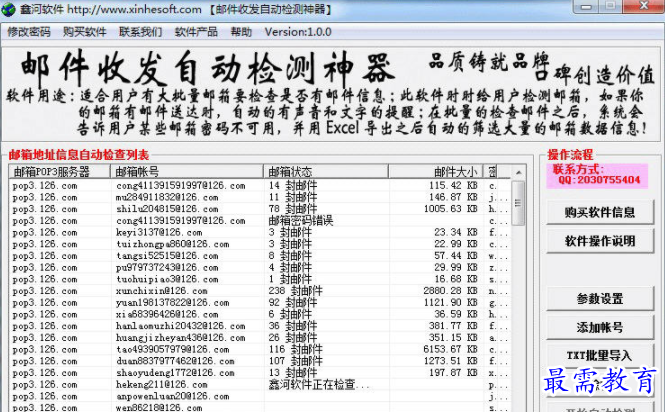Image resolution: width=665 pixels, height=412 pixels.
Task: Sort by 邮件大小 column header
Action: click(x=436, y=171)
